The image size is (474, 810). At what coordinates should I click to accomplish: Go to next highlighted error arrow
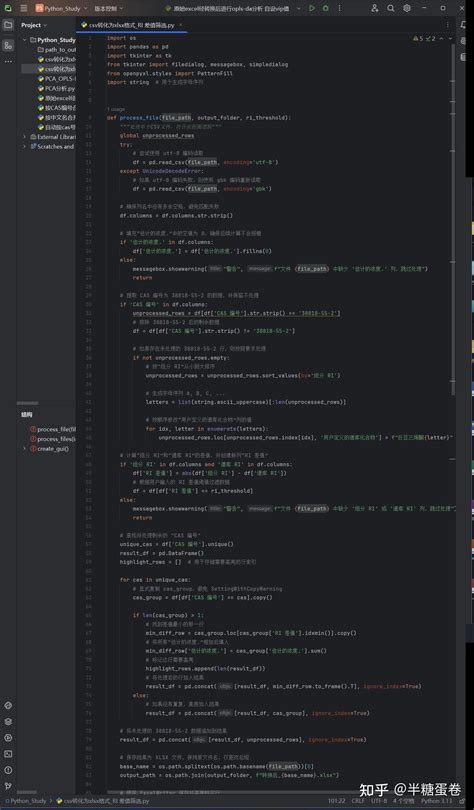point(451,38)
